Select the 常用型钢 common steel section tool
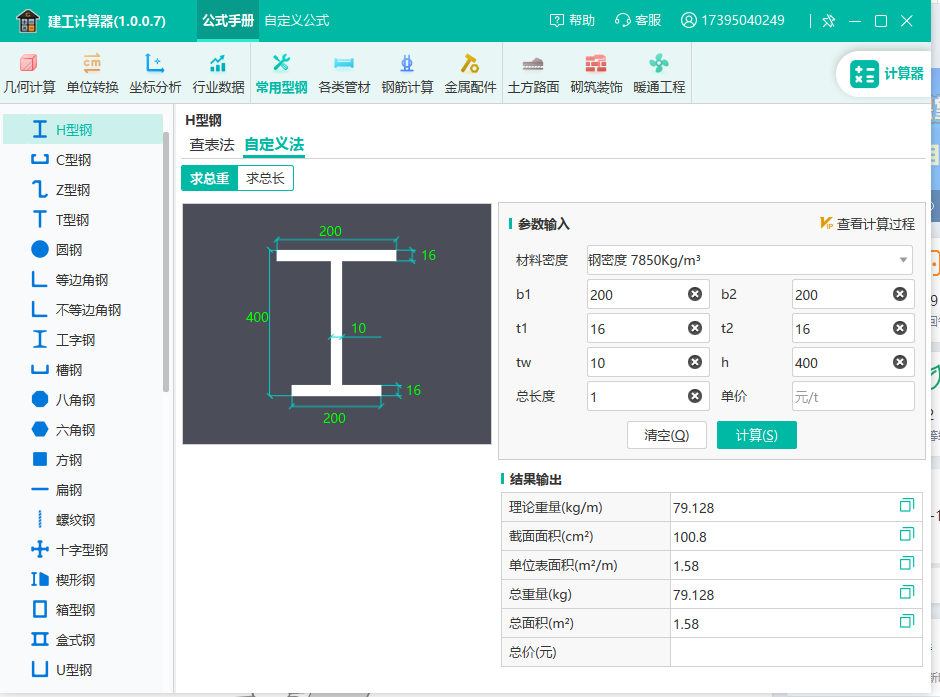Screen dimensions: 940x697 click(281, 73)
